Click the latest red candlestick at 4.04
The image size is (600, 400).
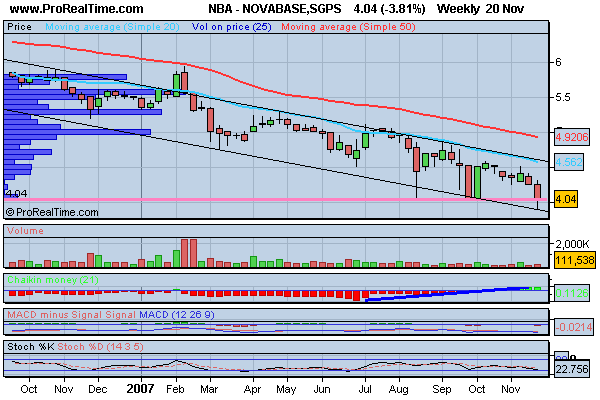point(538,193)
